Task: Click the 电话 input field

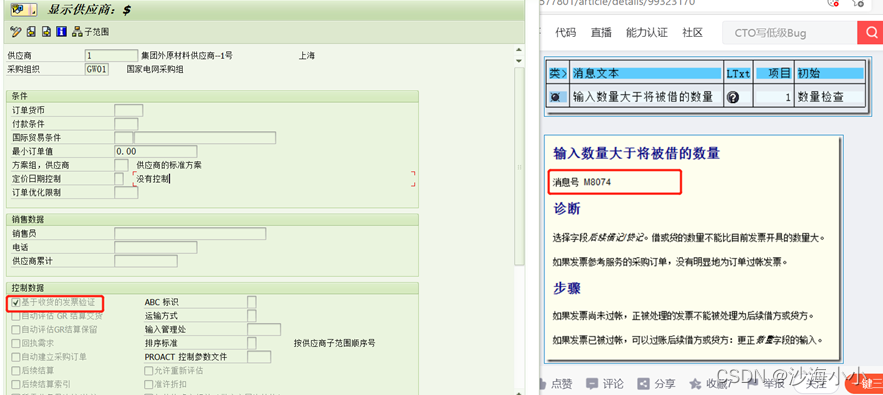Action: click(155, 247)
